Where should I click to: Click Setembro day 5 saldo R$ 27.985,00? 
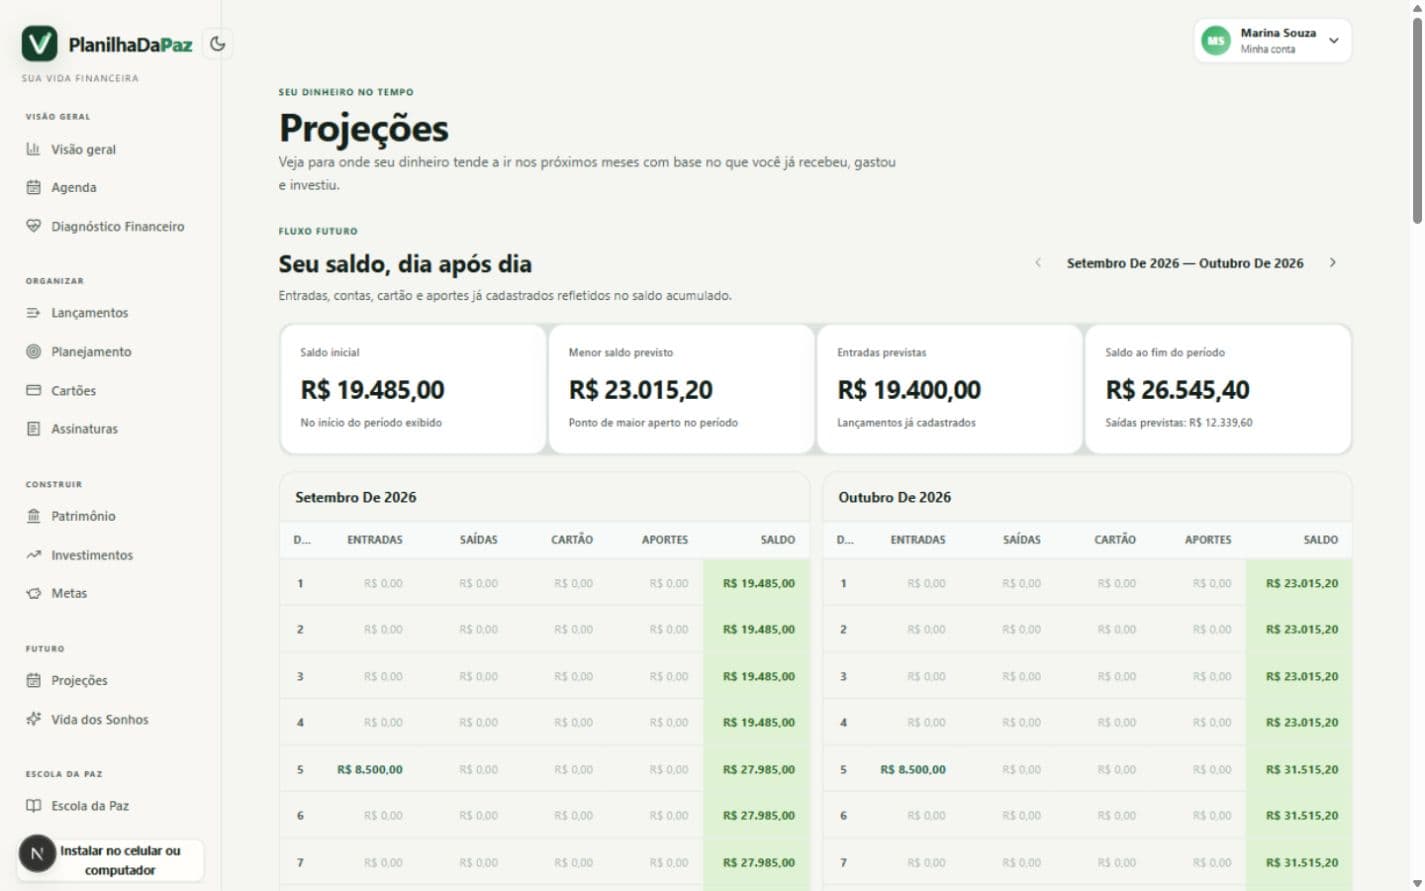(759, 769)
